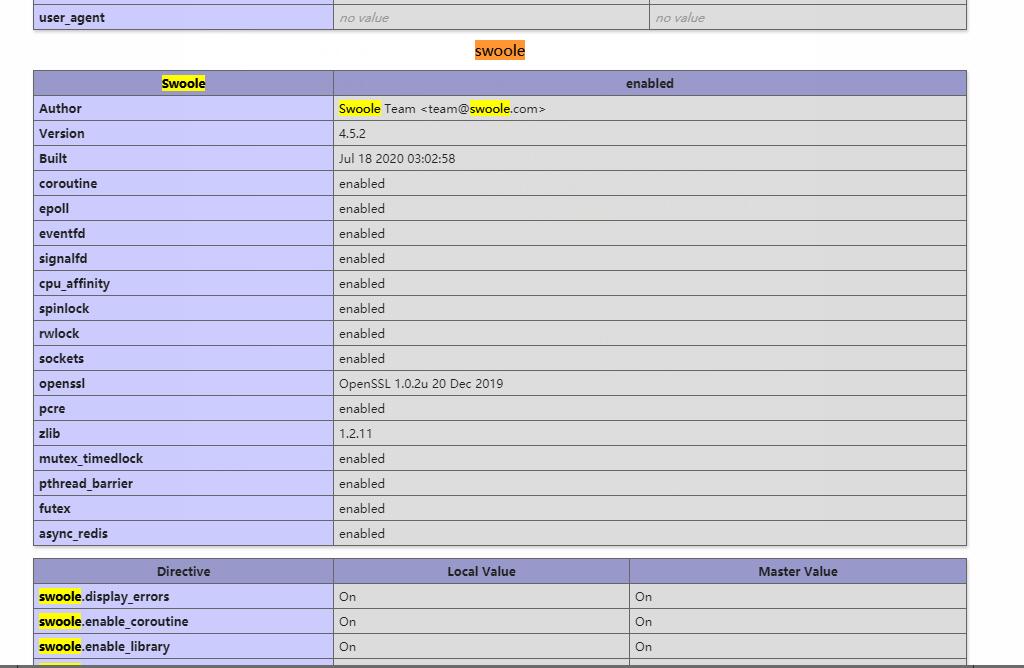Select the coroutine row label

tap(68, 183)
